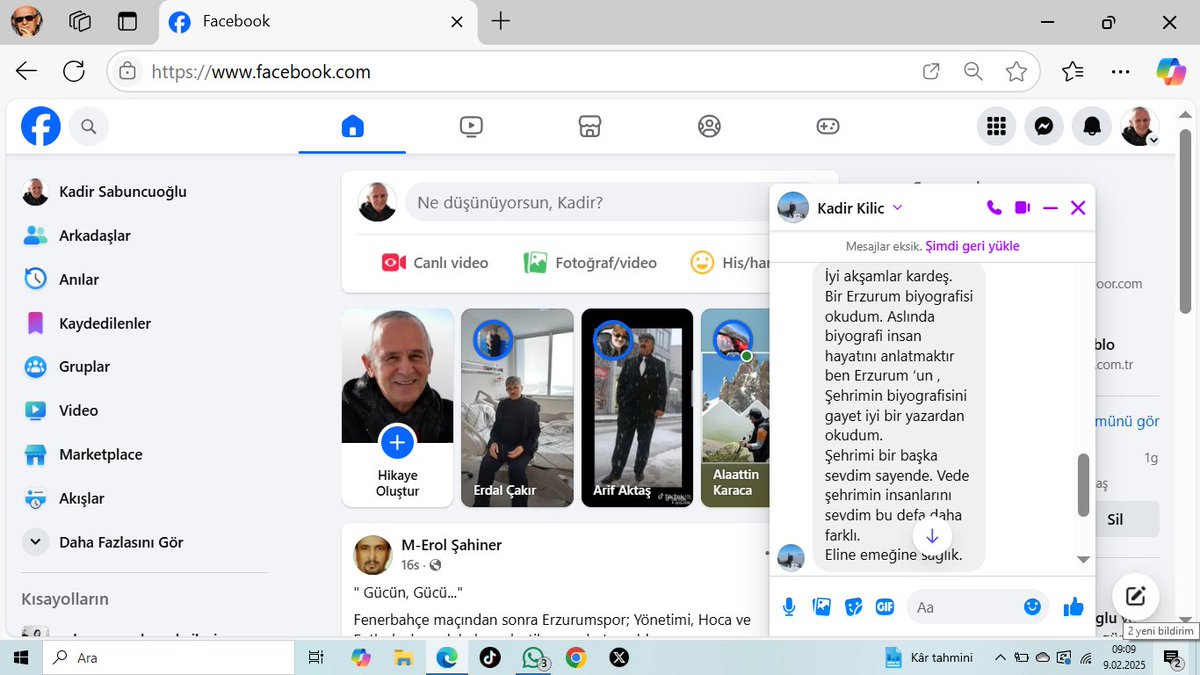Show hidden system tray icons
Screen dimensions: 1200x675
(x=1000, y=657)
